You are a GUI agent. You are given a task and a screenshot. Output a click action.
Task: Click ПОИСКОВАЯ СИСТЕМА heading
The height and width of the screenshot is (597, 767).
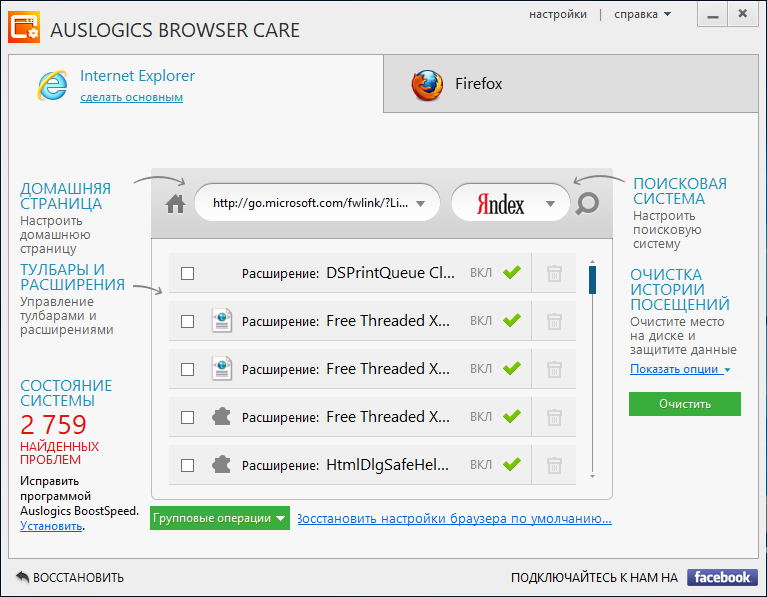coord(680,191)
